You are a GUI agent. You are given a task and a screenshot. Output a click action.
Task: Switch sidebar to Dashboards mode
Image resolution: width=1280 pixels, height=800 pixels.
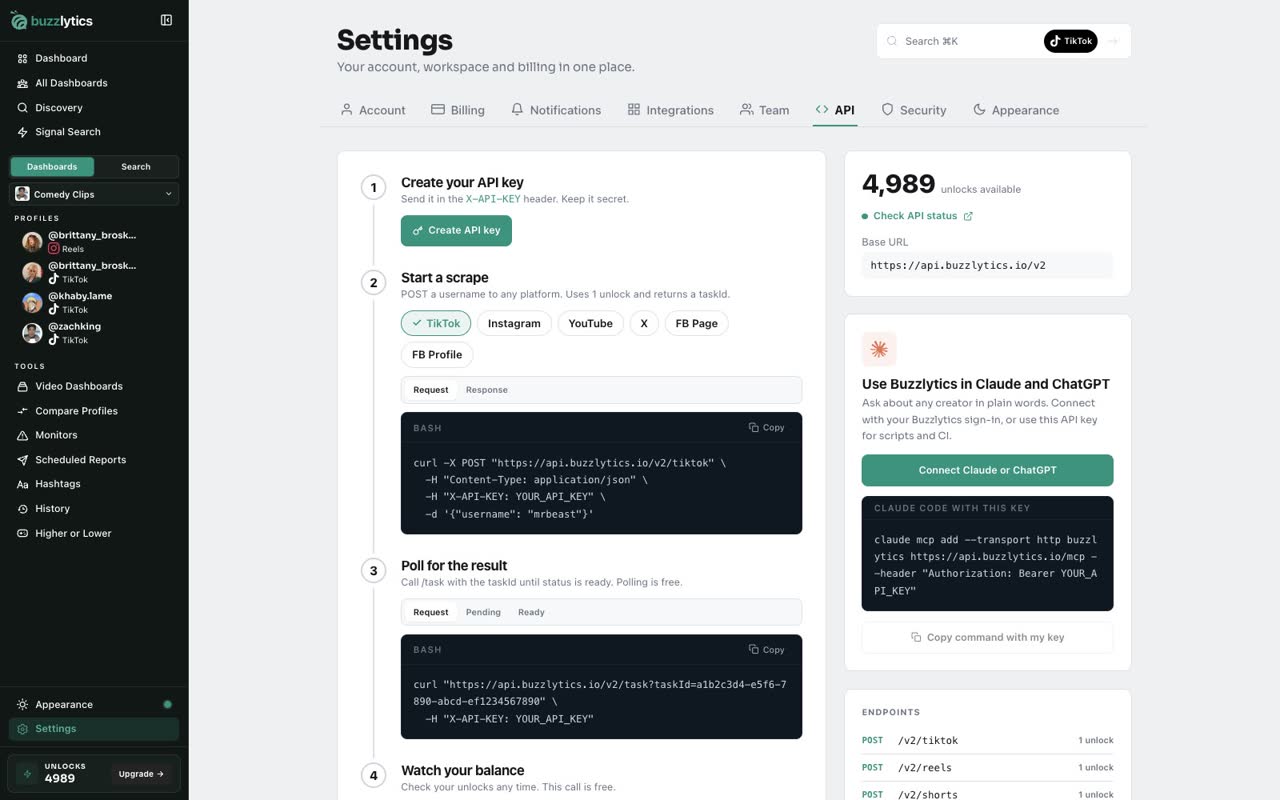point(52,167)
